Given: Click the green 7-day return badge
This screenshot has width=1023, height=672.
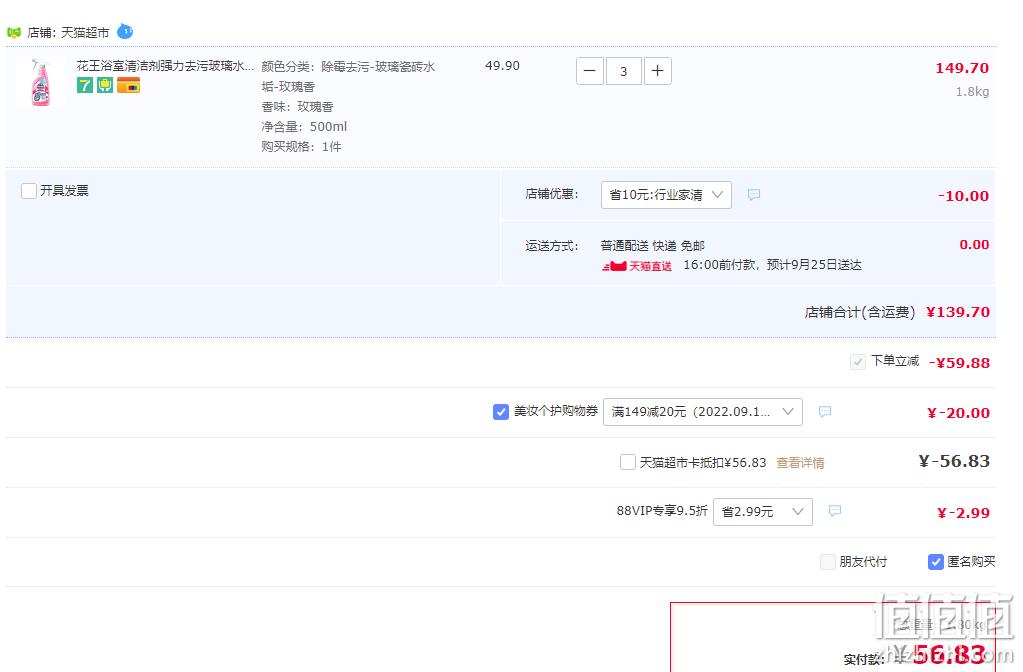Looking at the screenshot, I should pos(85,85).
